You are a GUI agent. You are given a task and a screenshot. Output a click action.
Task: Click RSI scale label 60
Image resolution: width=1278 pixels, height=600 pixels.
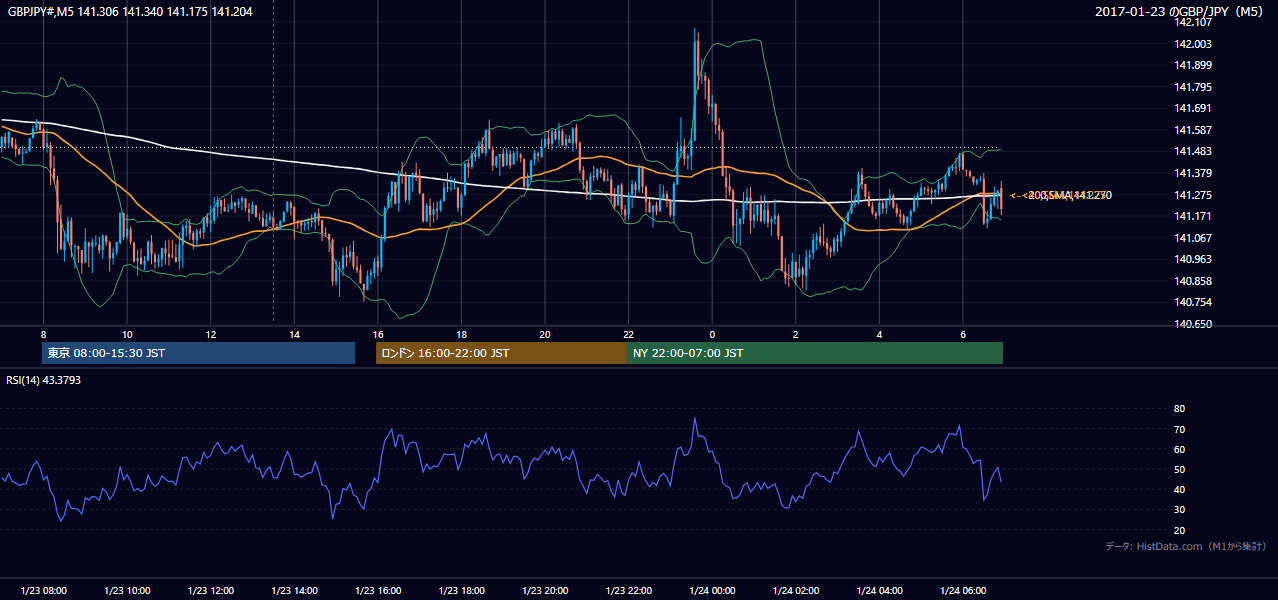pyautogui.click(x=1179, y=449)
